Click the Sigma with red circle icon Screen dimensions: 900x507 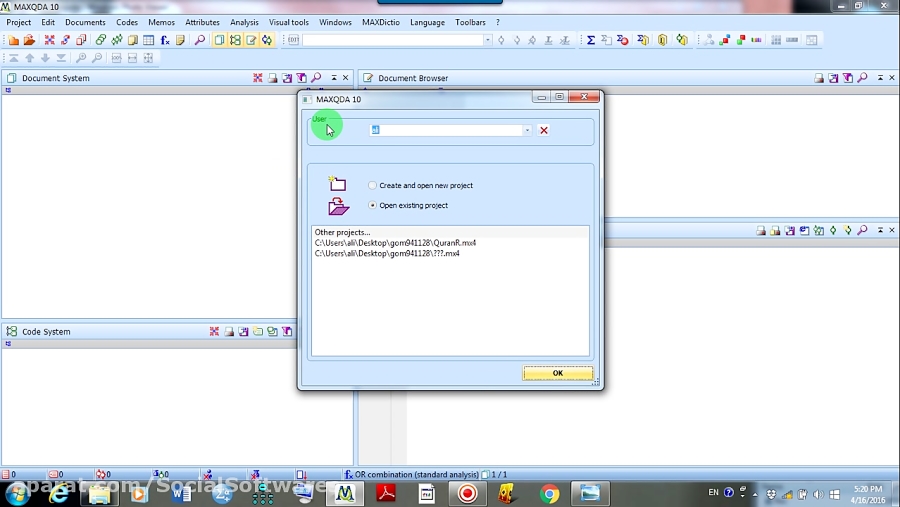coord(623,40)
